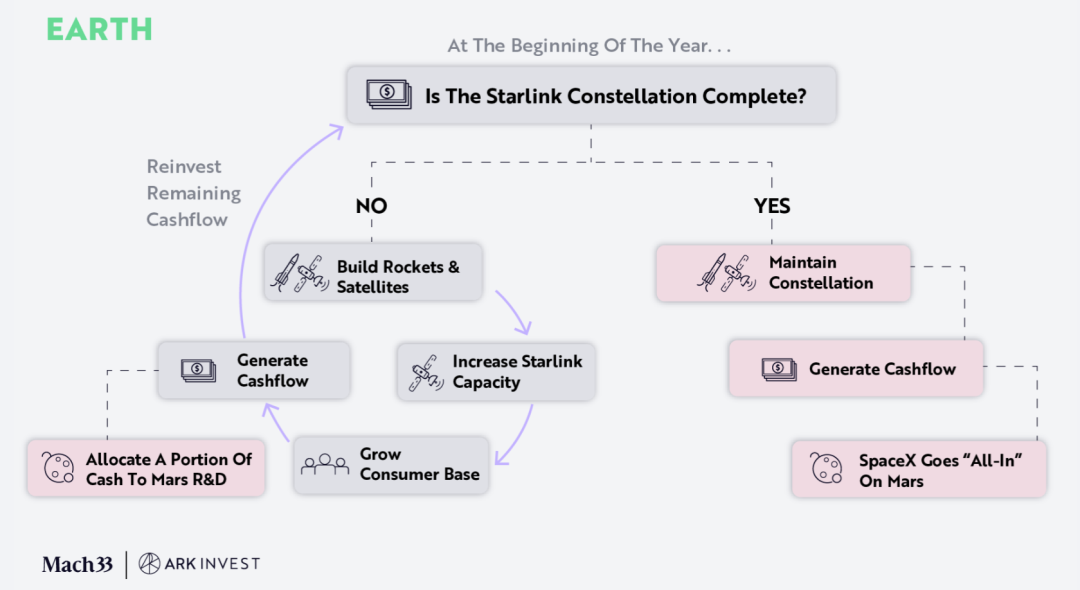Click the cash icon in left Generate Cashflow box
Viewport: 1080px width, 590px height.
pyautogui.click(x=198, y=371)
